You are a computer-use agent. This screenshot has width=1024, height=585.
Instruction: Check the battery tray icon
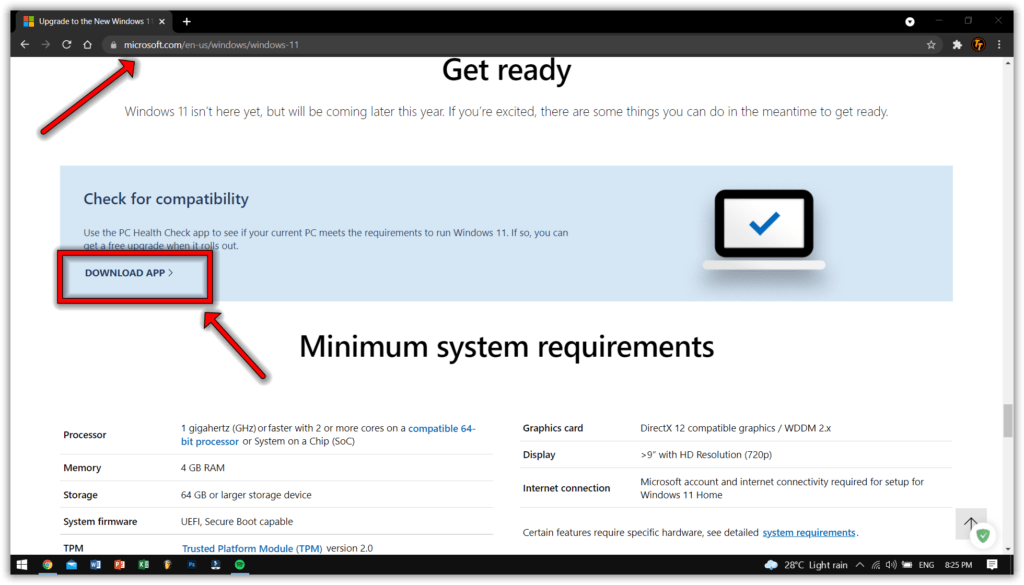(x=907, y=565)
